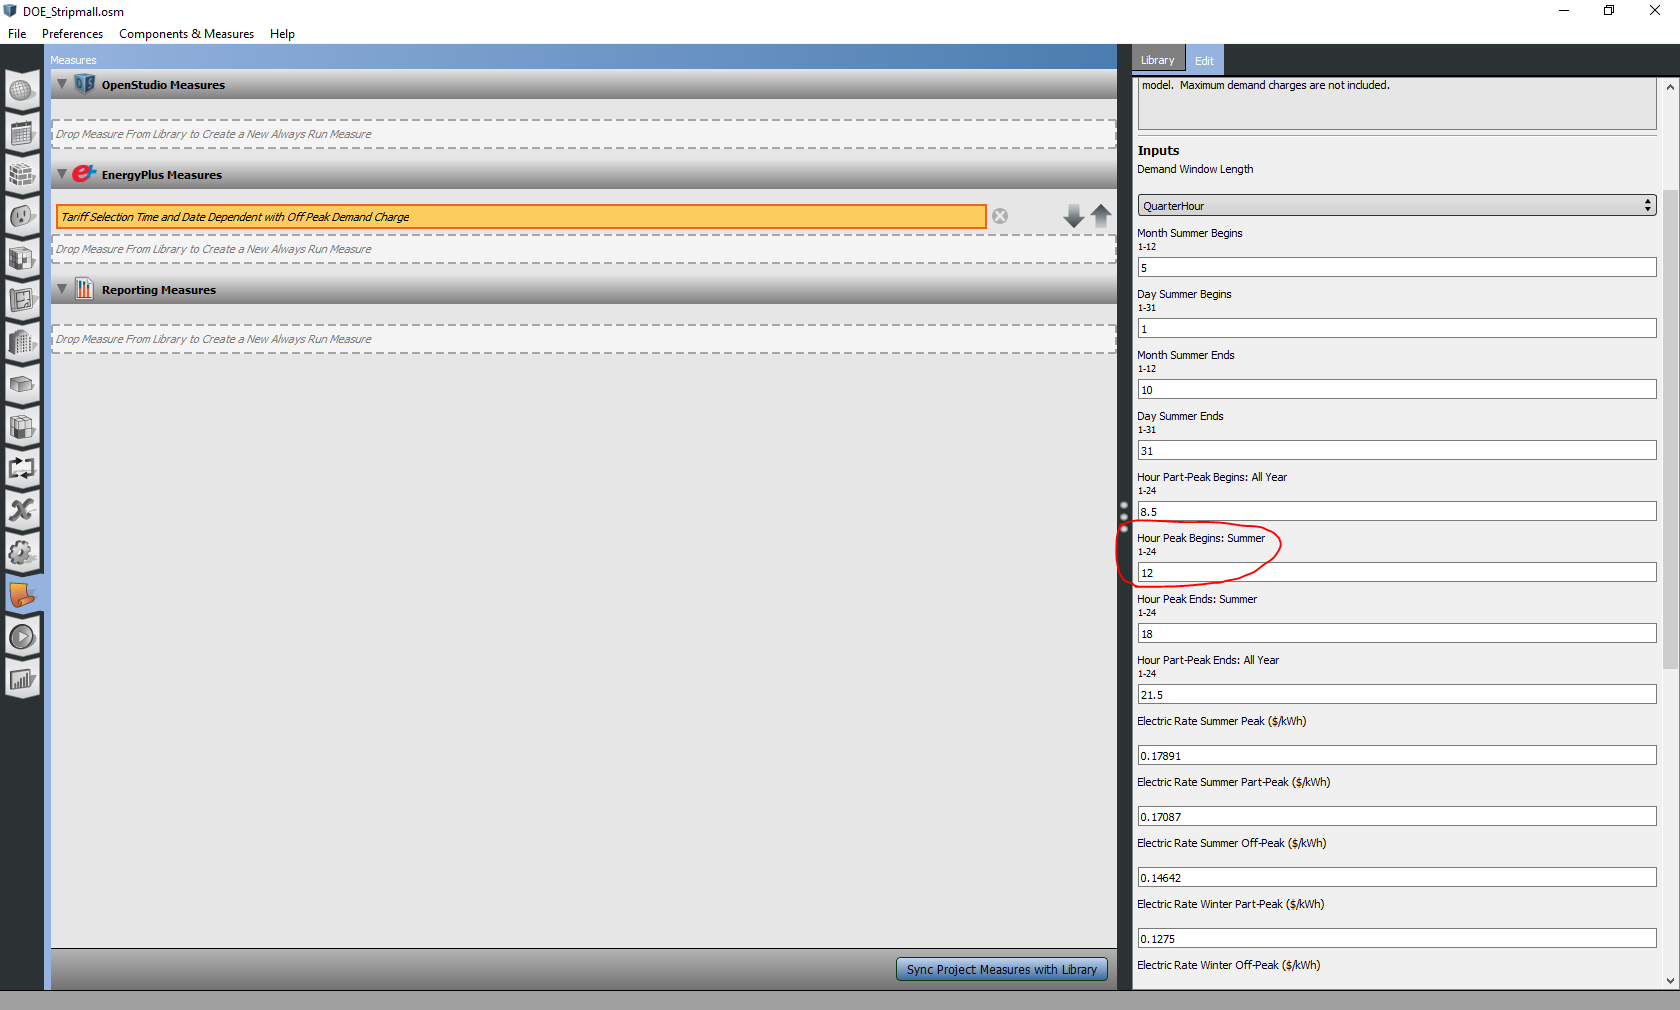Open the Site tab with globe icon
This screenshot has width=1680, height=1010.
coord(22,91)
